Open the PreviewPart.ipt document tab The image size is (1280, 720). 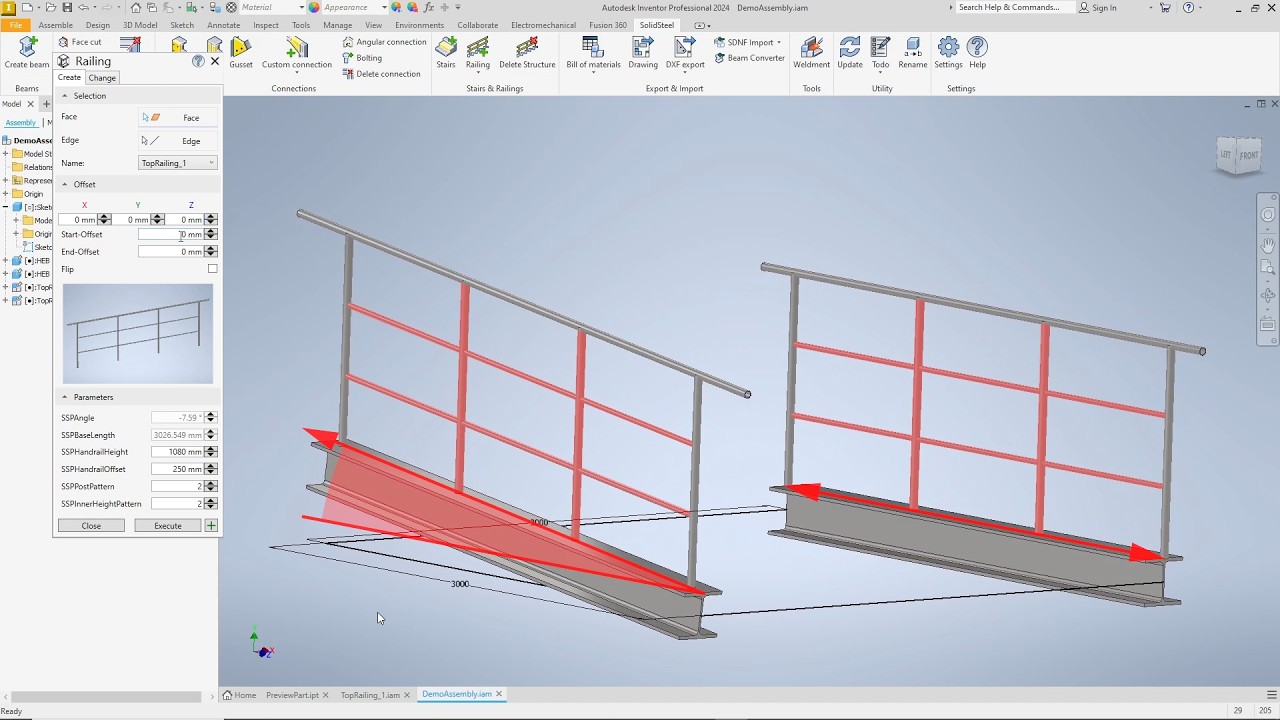[x=292, y=694]
